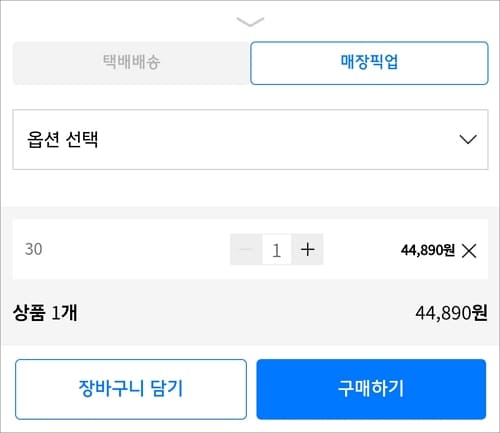This screenshot has height=433, width=500.
Task: Click the selected option label 30
Action: click(34, 249)
